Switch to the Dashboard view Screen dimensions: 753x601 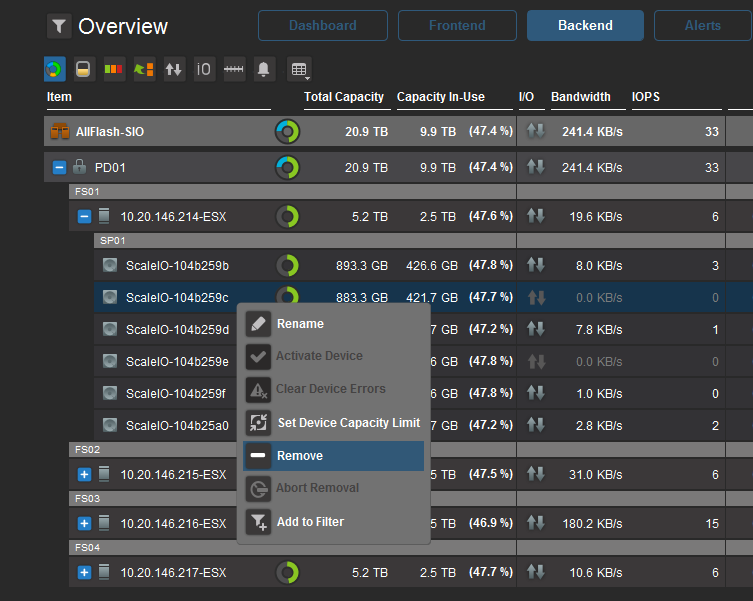point(323,25)
